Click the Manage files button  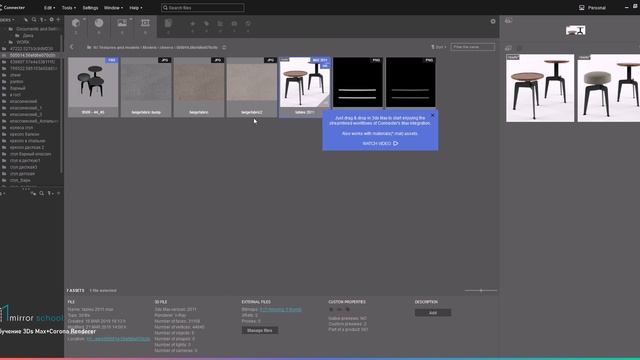pos(260,330)
